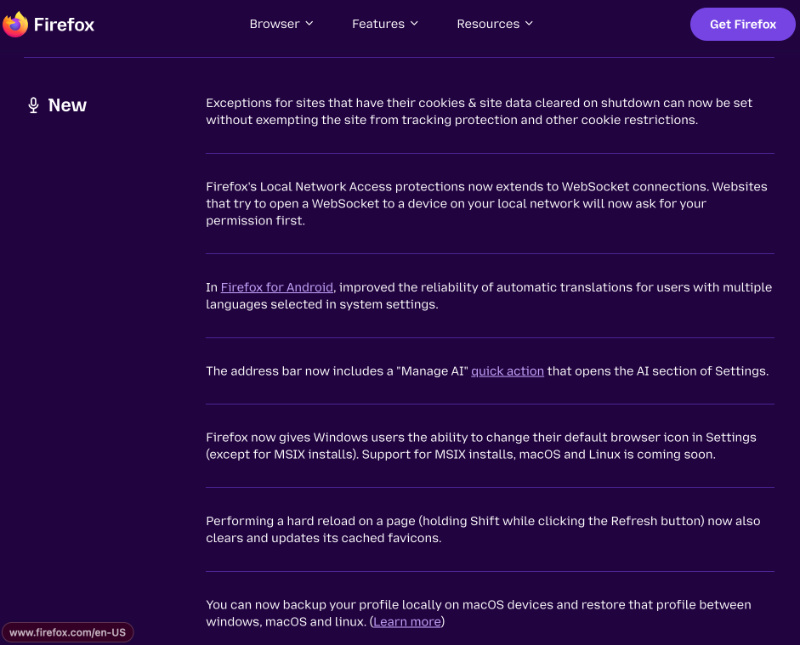Click the icon beside the New heading
Viewport: 800px width, 645px height.
pyautogui.click(x=34, y=105)
